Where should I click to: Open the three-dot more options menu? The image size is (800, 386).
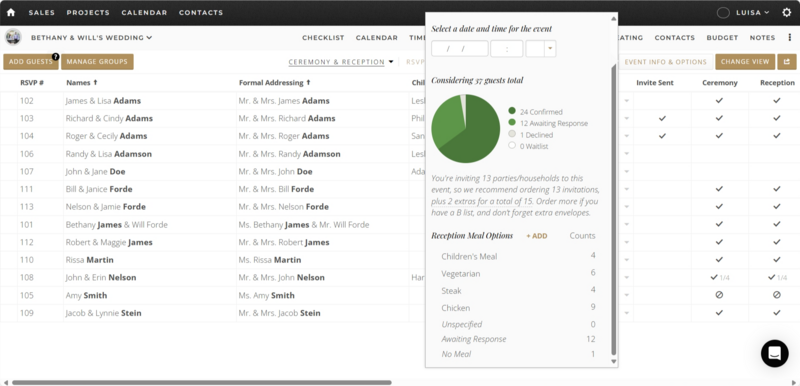click(x=788, y=37)
